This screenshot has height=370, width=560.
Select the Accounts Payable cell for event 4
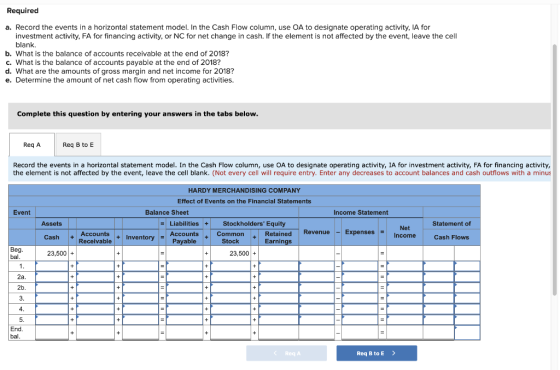(x=184, y=309)
